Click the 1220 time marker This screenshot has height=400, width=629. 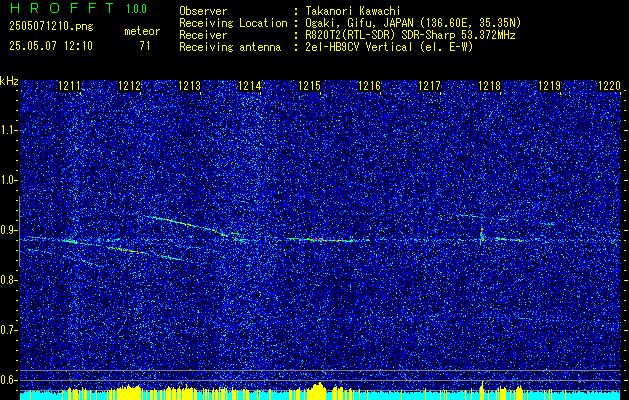click(x=609, y=85)
